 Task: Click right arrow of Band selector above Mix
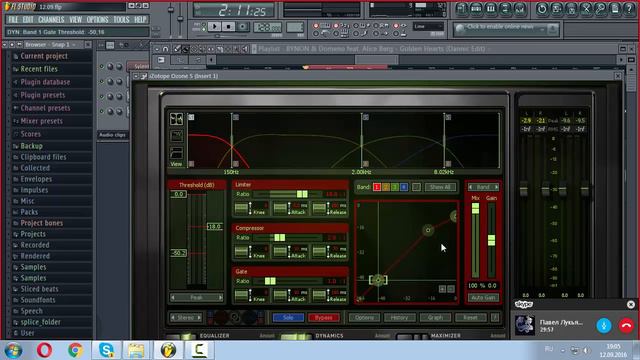coord(496,187)
